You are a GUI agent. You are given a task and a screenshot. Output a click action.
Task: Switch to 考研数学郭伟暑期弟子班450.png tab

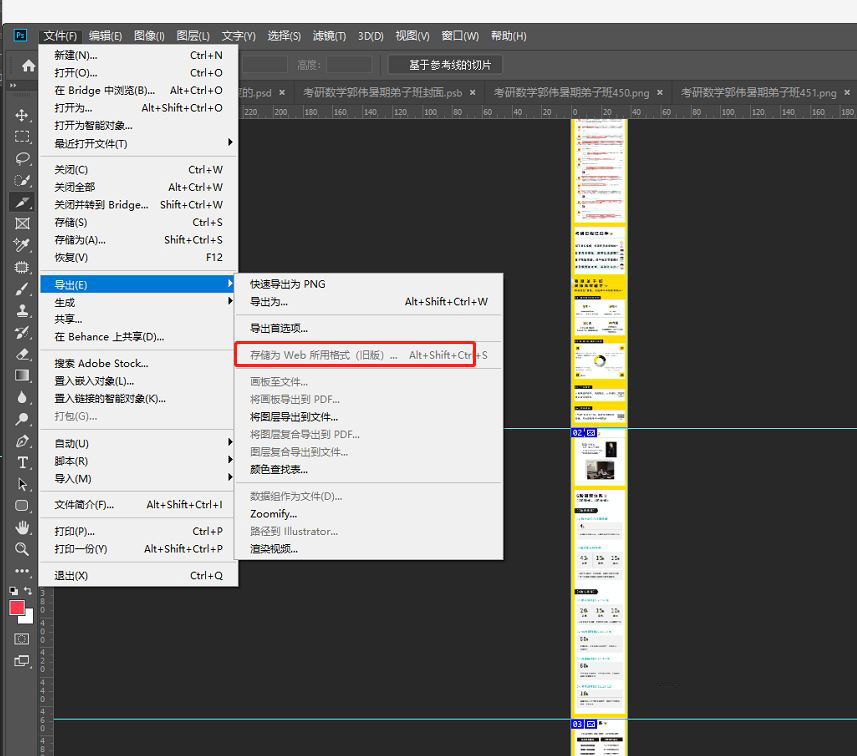571,93
